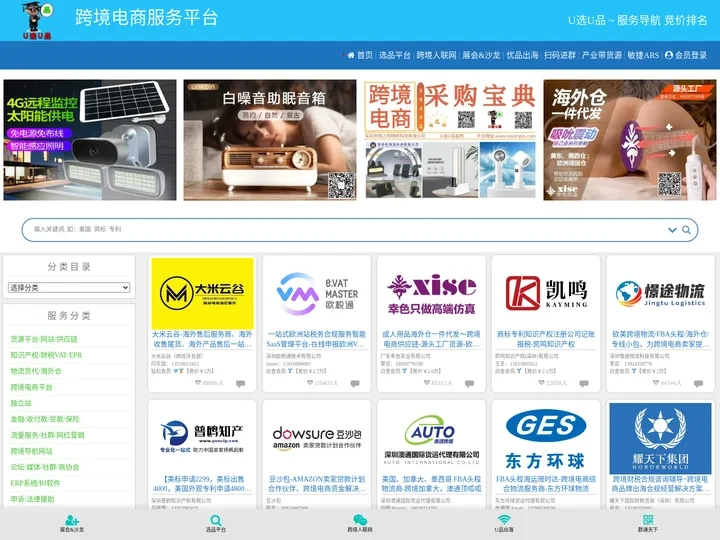This screenshot has width=720, height=540.
Task: Click the U选U品 mascot logo
Action: tap(37, 20)
